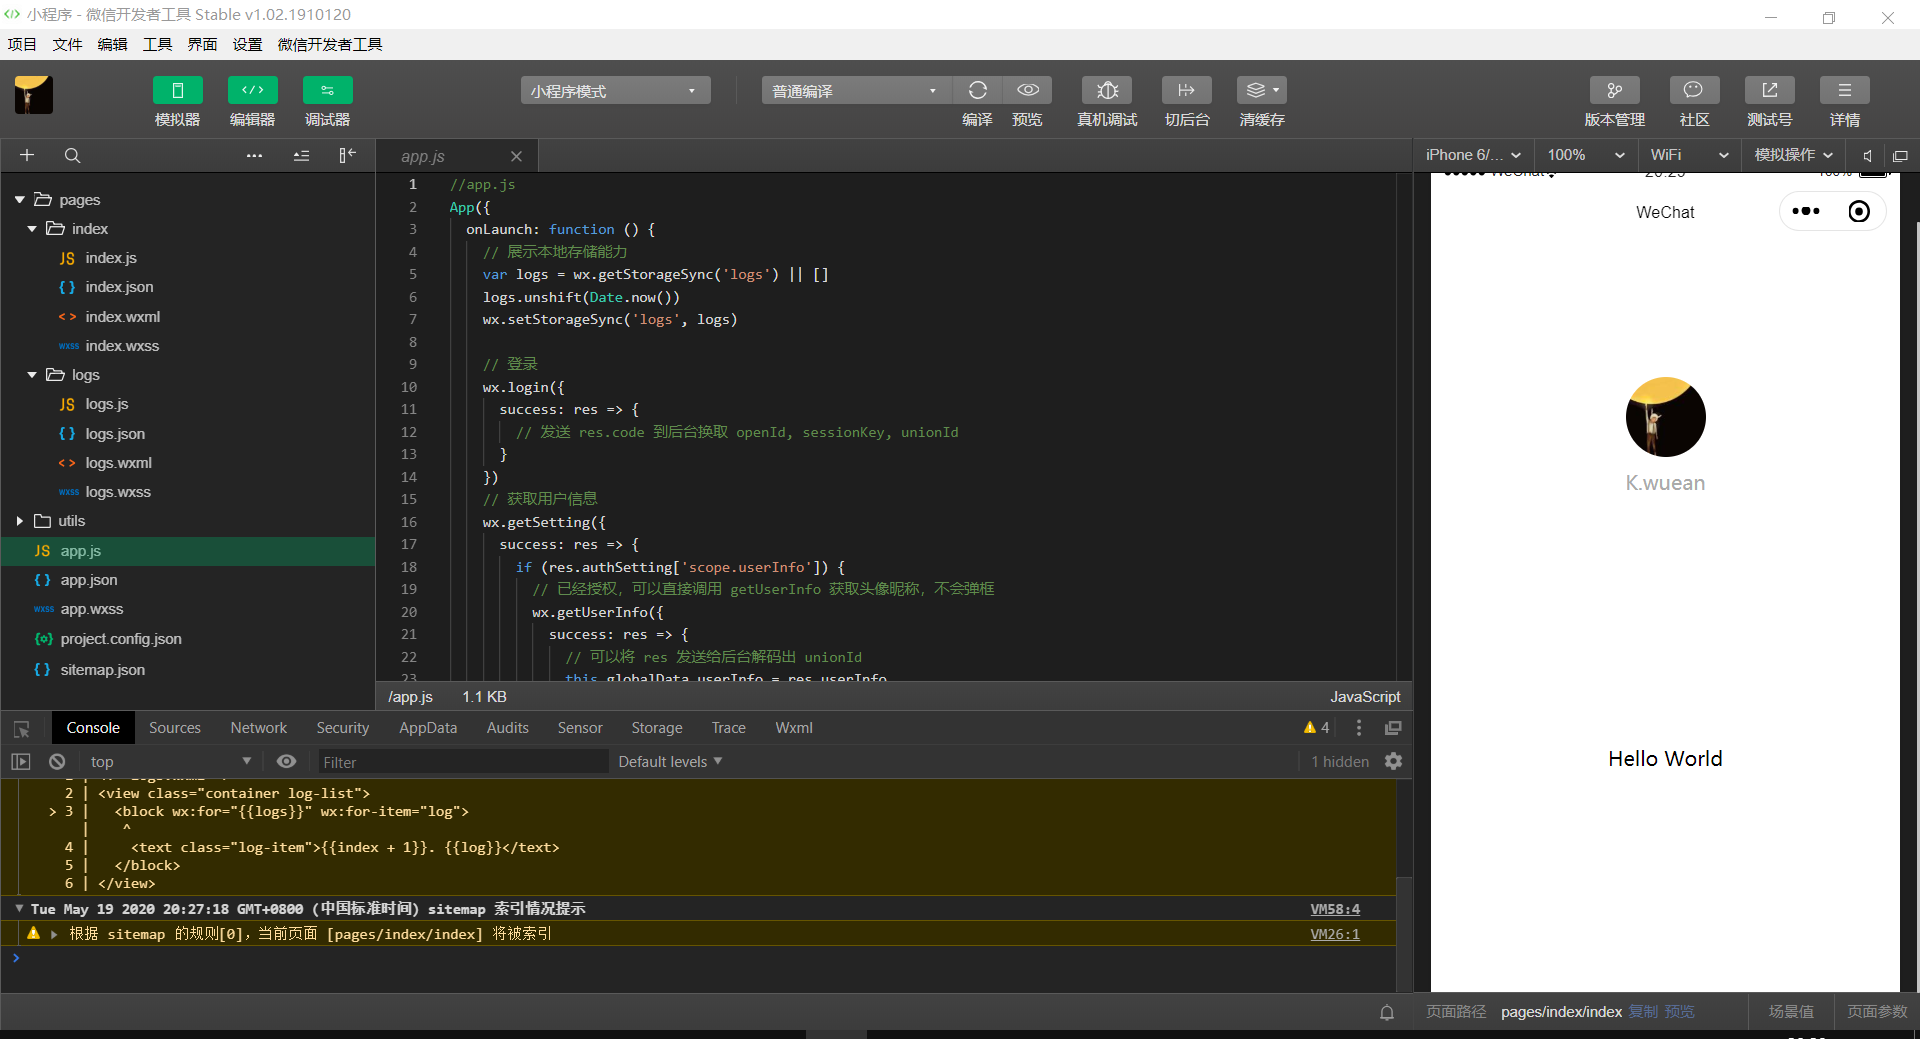Click the simulator capsule close circle
Image resolution: width=1920 pixels, height=1039 pixels.
(x=1859, y=212)
